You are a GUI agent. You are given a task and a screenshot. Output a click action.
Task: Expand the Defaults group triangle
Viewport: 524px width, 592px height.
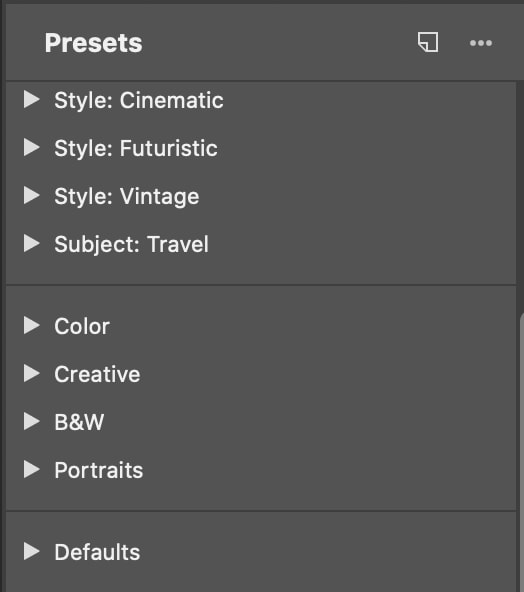click(32, 552)
